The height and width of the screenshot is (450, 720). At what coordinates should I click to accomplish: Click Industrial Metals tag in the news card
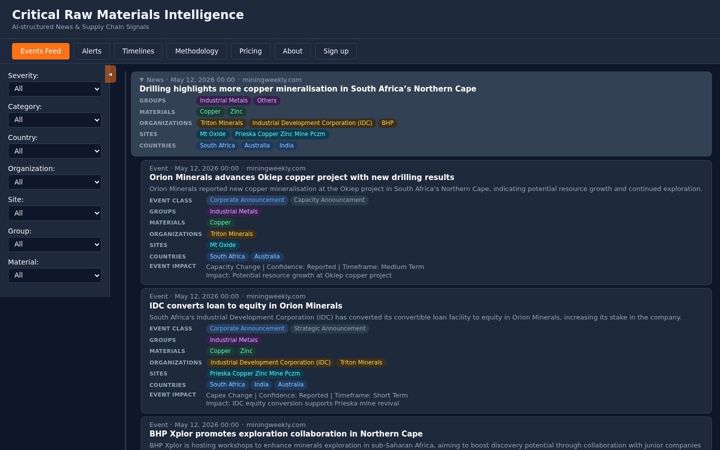tap(224, 101)
